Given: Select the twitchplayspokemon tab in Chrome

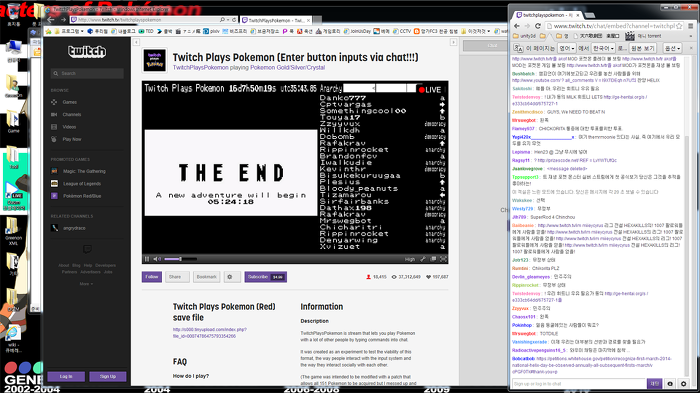Looking at the screenshot, I should (547, 15).
